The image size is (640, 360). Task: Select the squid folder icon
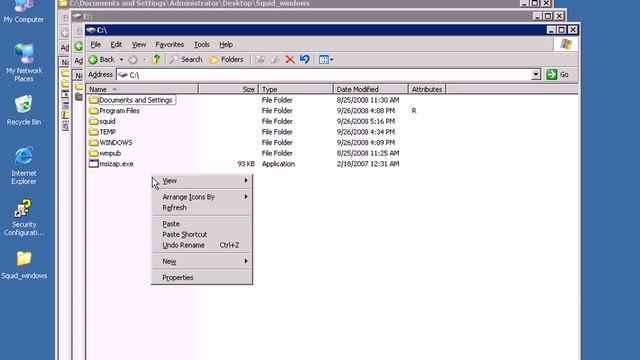point(93,121)
